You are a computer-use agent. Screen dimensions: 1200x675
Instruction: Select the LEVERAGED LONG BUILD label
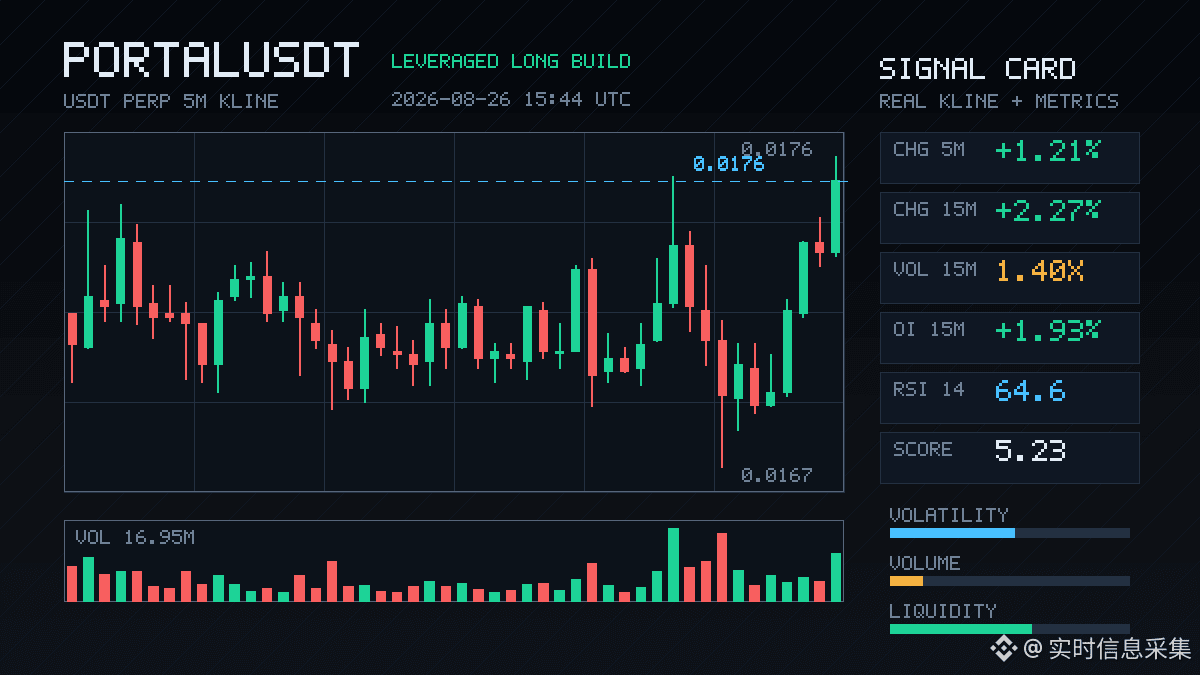click(511, 61)
